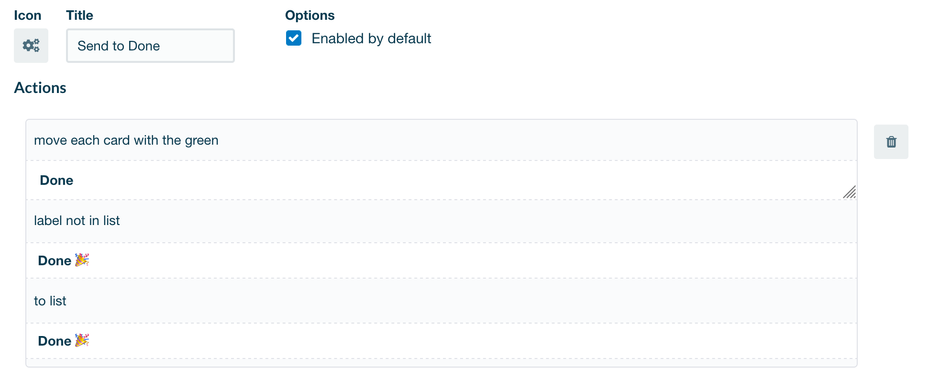
Task: Click the resize grip on the Done textarea
Action: [x=849, y=192]
